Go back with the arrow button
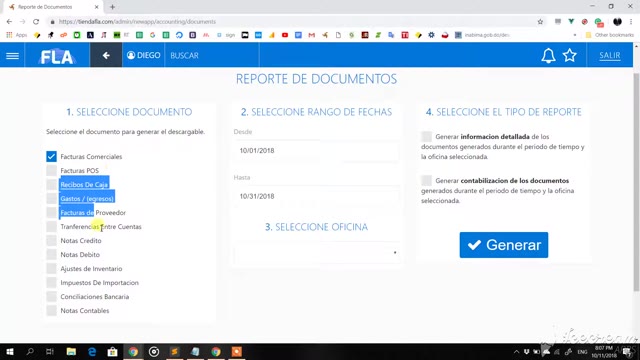This screenshot has height=360, width=640. click(106, 55)
